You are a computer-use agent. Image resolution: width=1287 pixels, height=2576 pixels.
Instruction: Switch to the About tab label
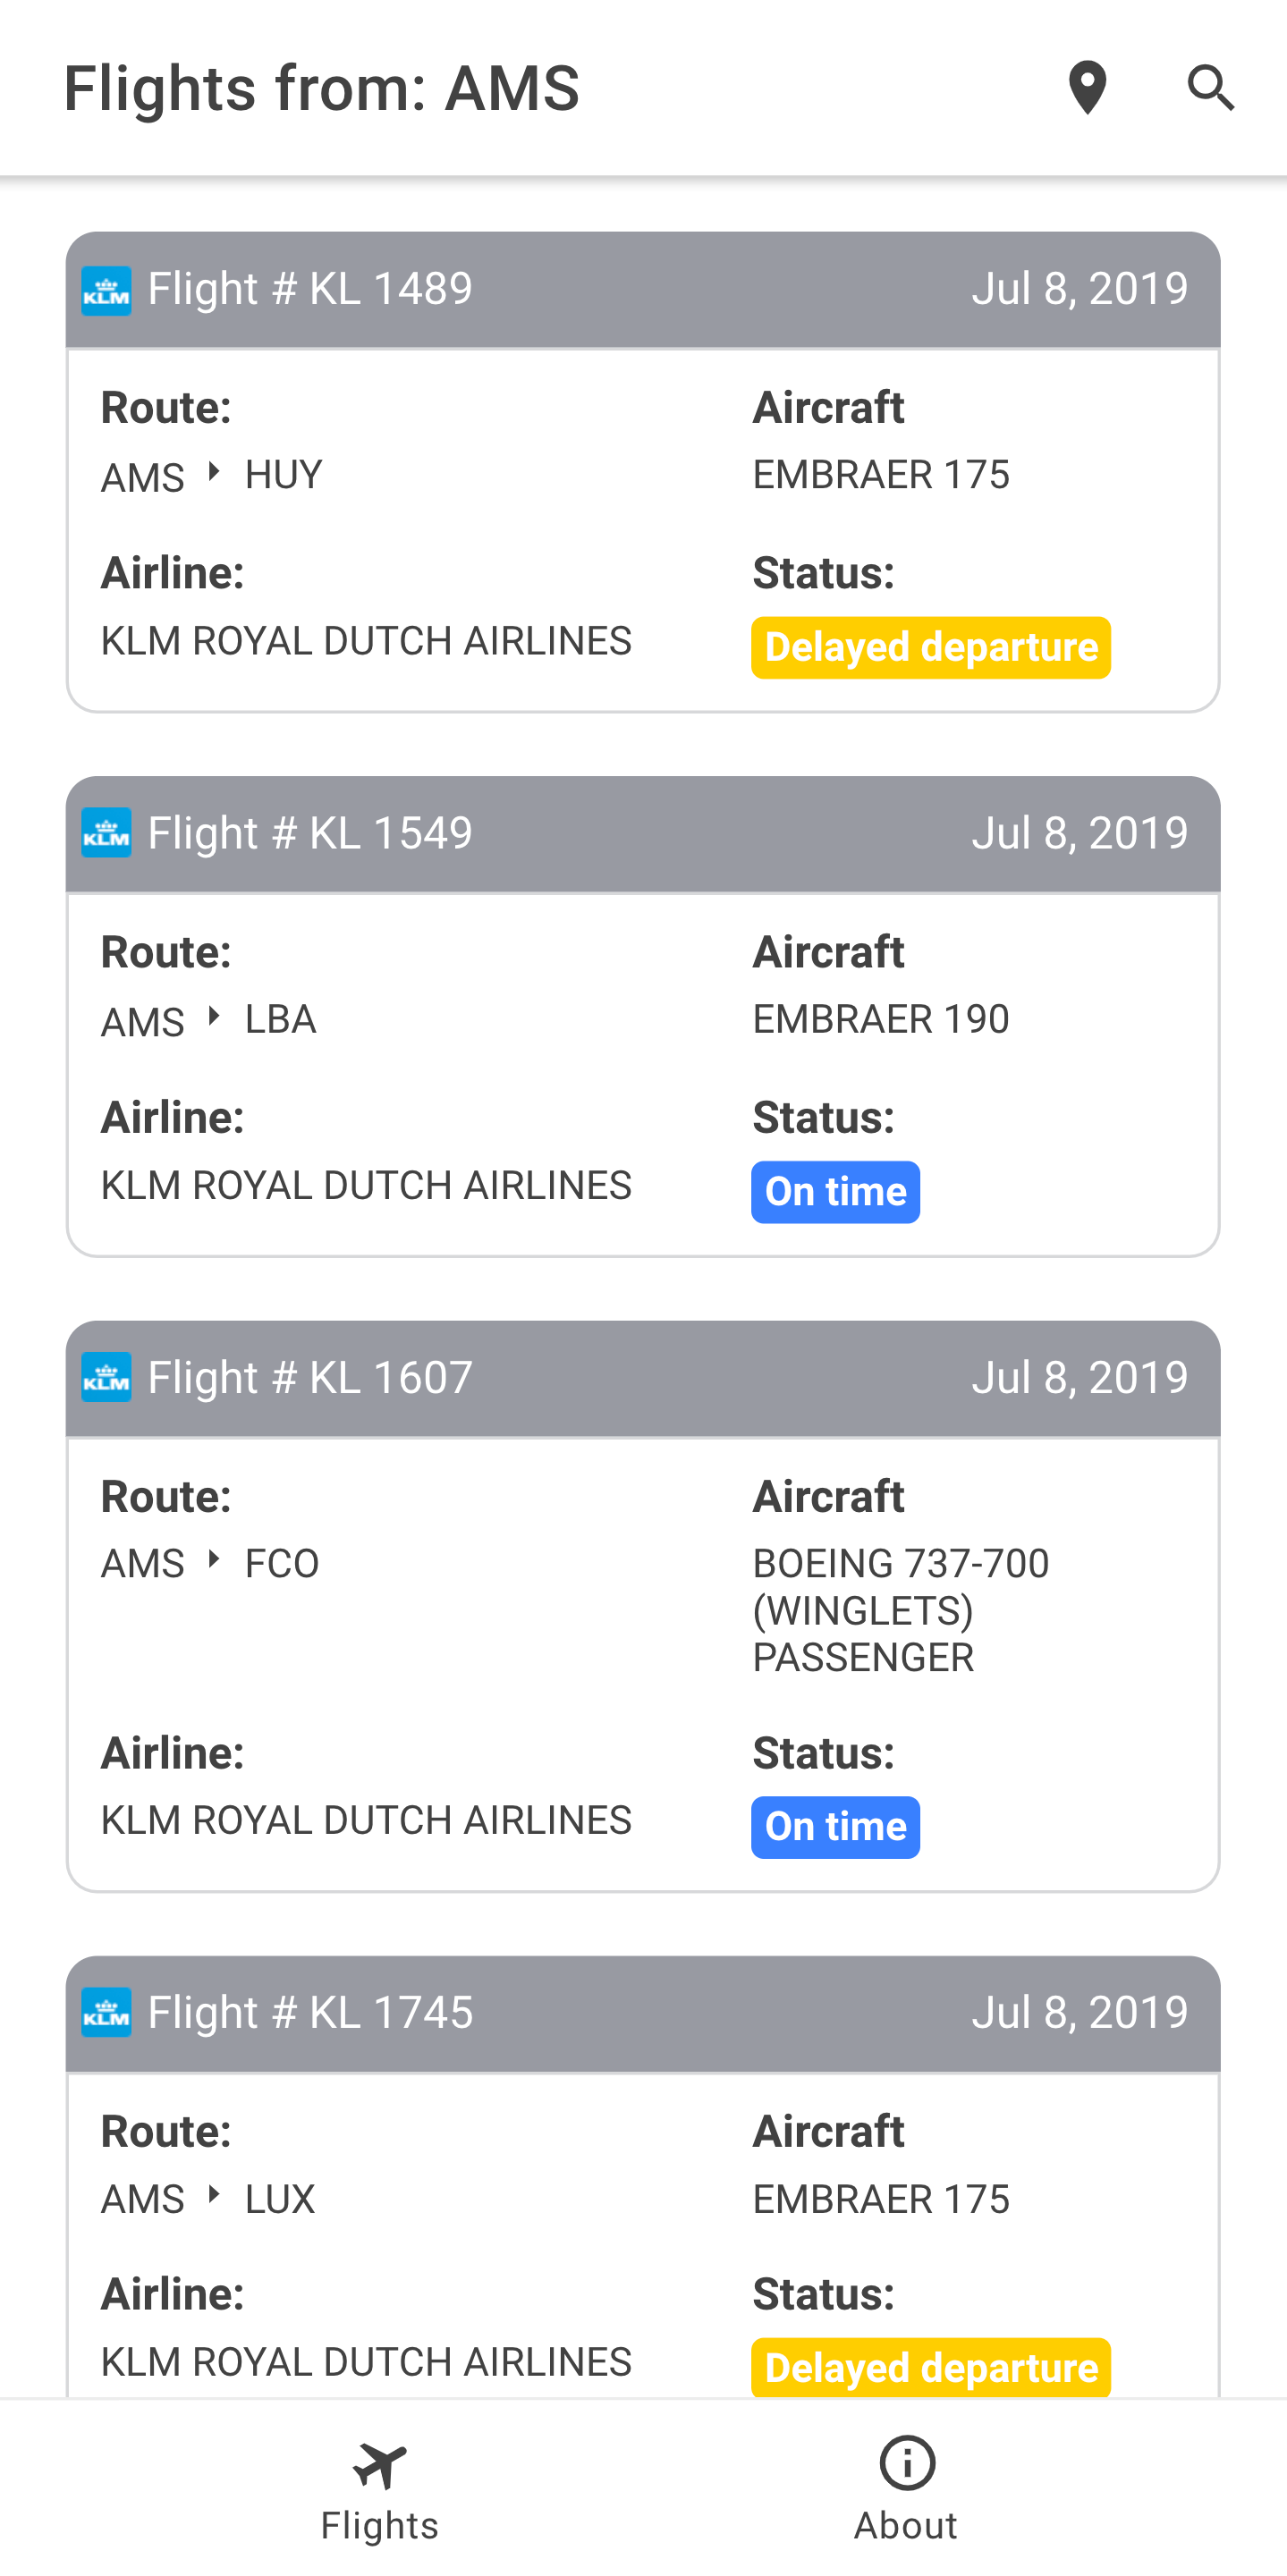pyautogui.click(x=906, y=2526)
